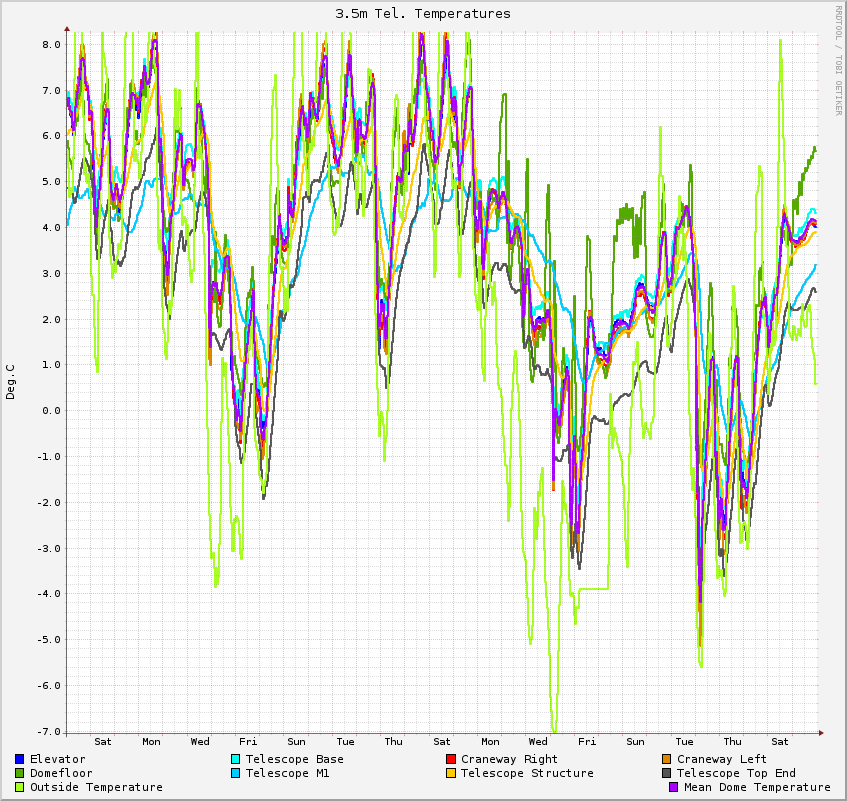Screen dimensions: 847x801
Task: Select the "Outside Temperature" legend text
Action: pyautogui.click(x=96, y=787)
